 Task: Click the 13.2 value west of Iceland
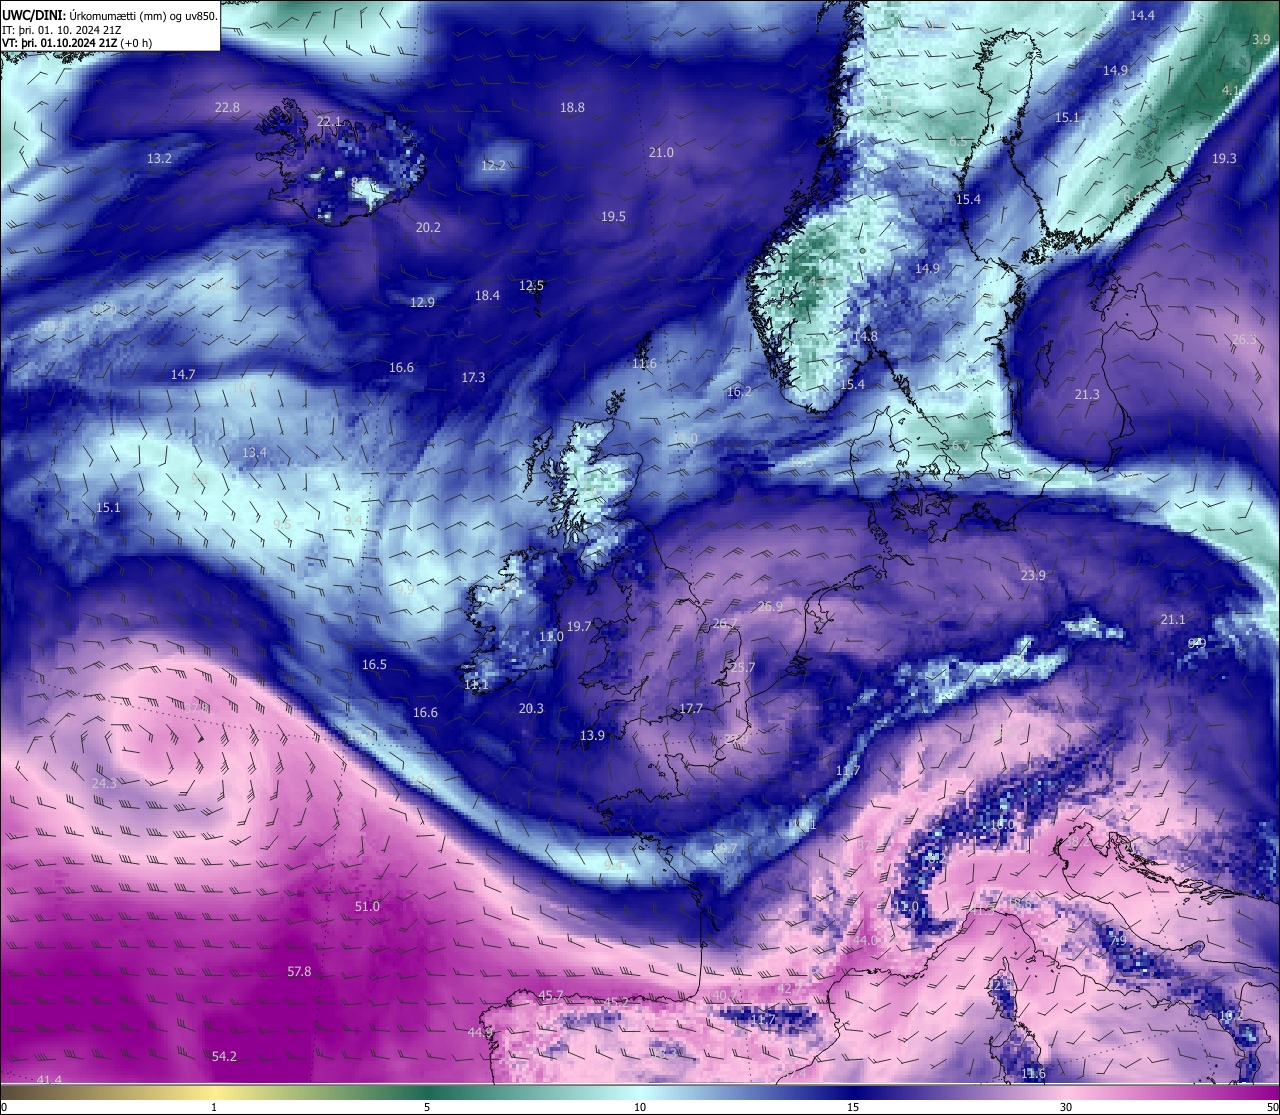(x=159, y=158)
